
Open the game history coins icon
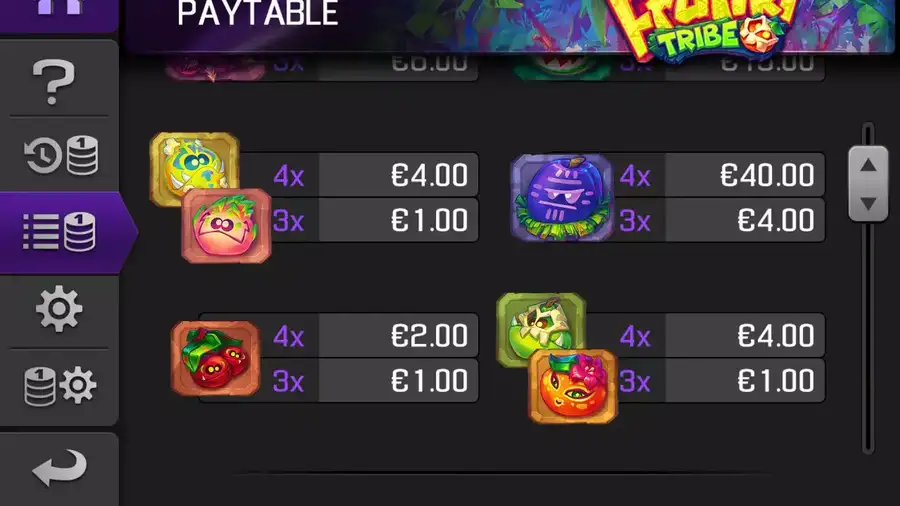[x=61, y=155]
